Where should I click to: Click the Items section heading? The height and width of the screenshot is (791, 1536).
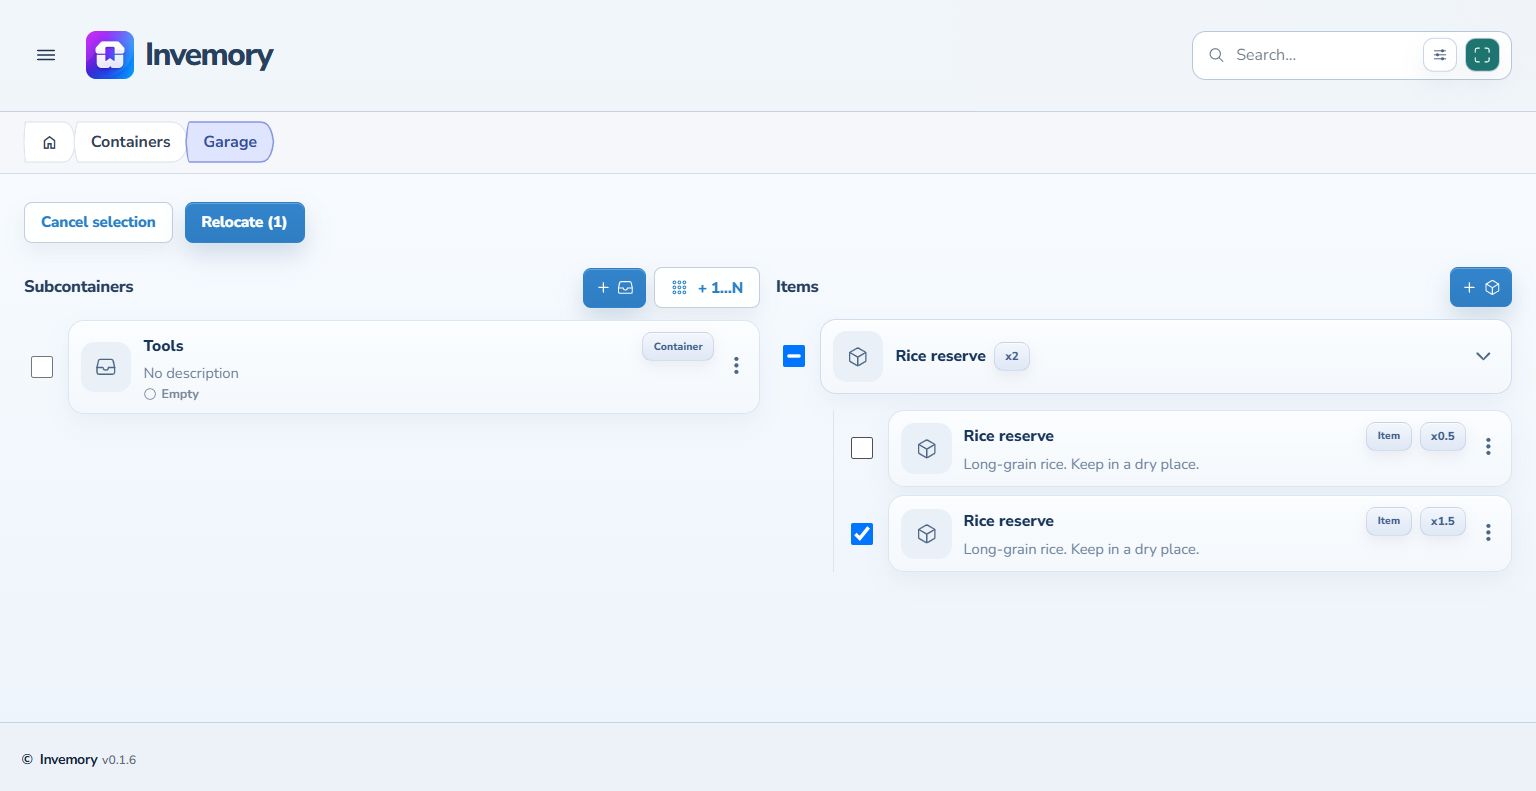797,287
